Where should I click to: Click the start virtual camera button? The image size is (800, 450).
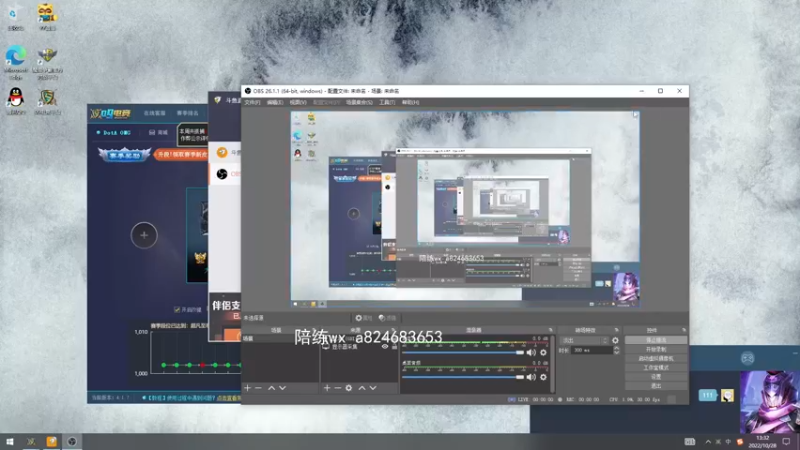click(x=656, y=359)
